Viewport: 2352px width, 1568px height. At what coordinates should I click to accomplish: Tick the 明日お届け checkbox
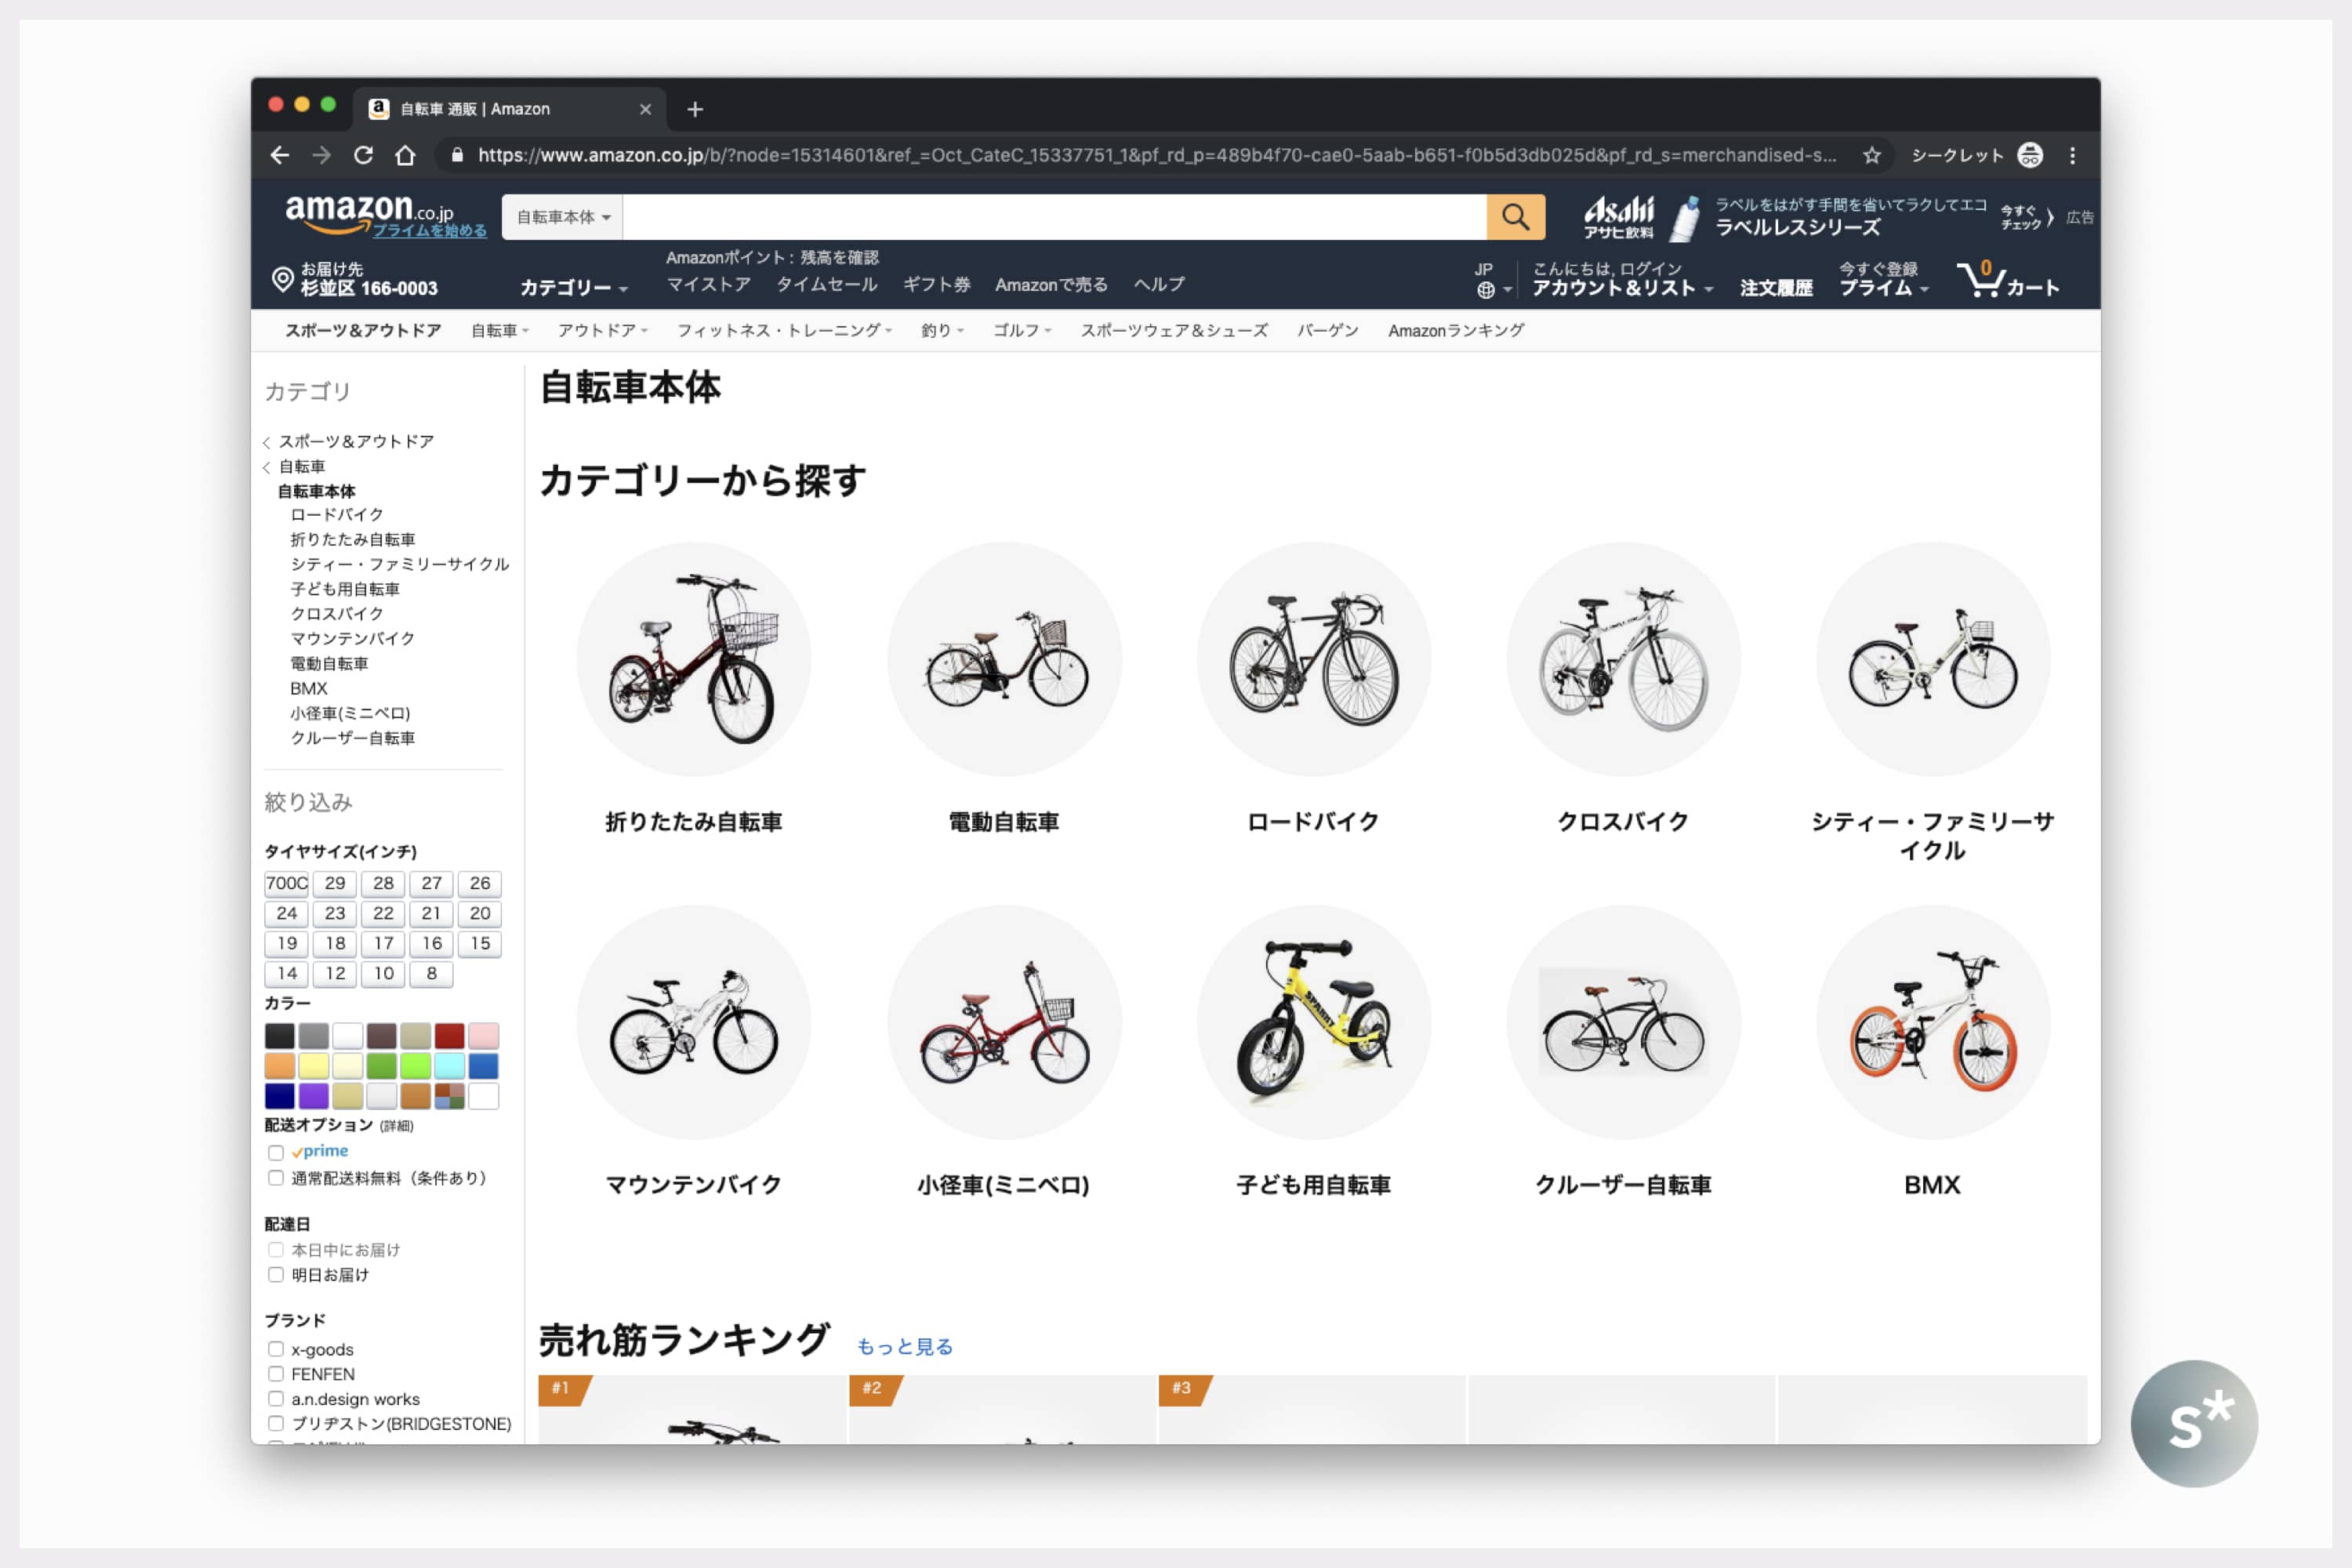[276, 1275]
